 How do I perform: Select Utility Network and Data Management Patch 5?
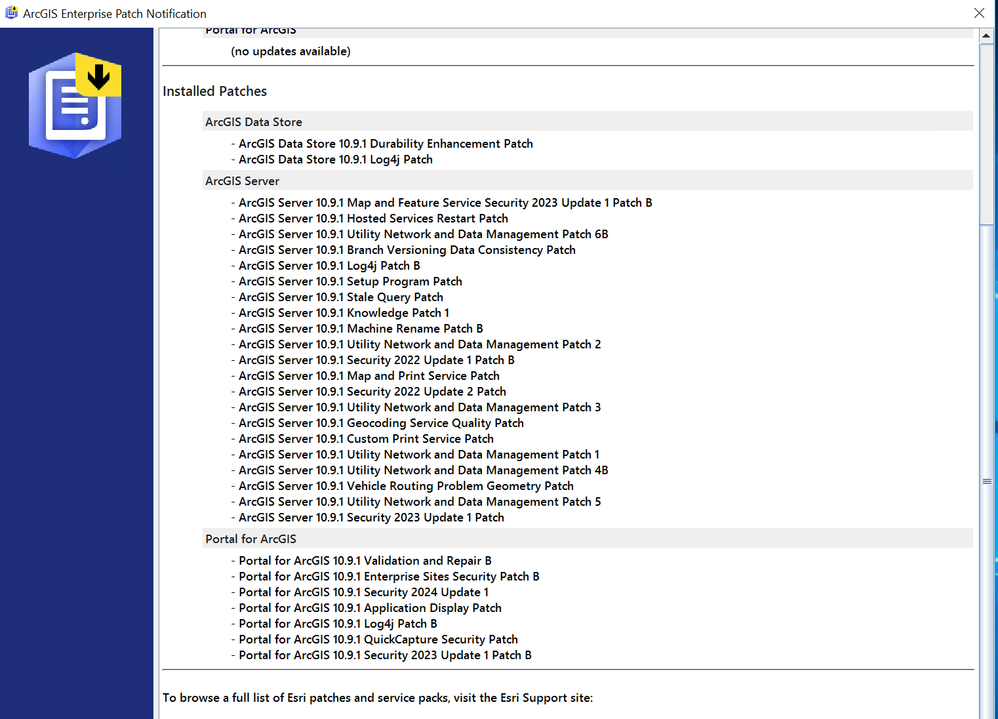(416, 502)
